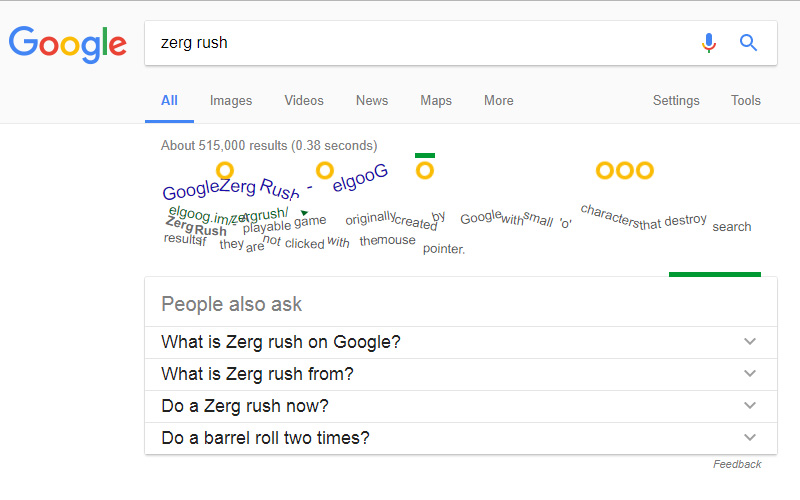Click the blue magnifying glass search icon
This screenshot has width=800, height=500.
(x=748, y=43)
